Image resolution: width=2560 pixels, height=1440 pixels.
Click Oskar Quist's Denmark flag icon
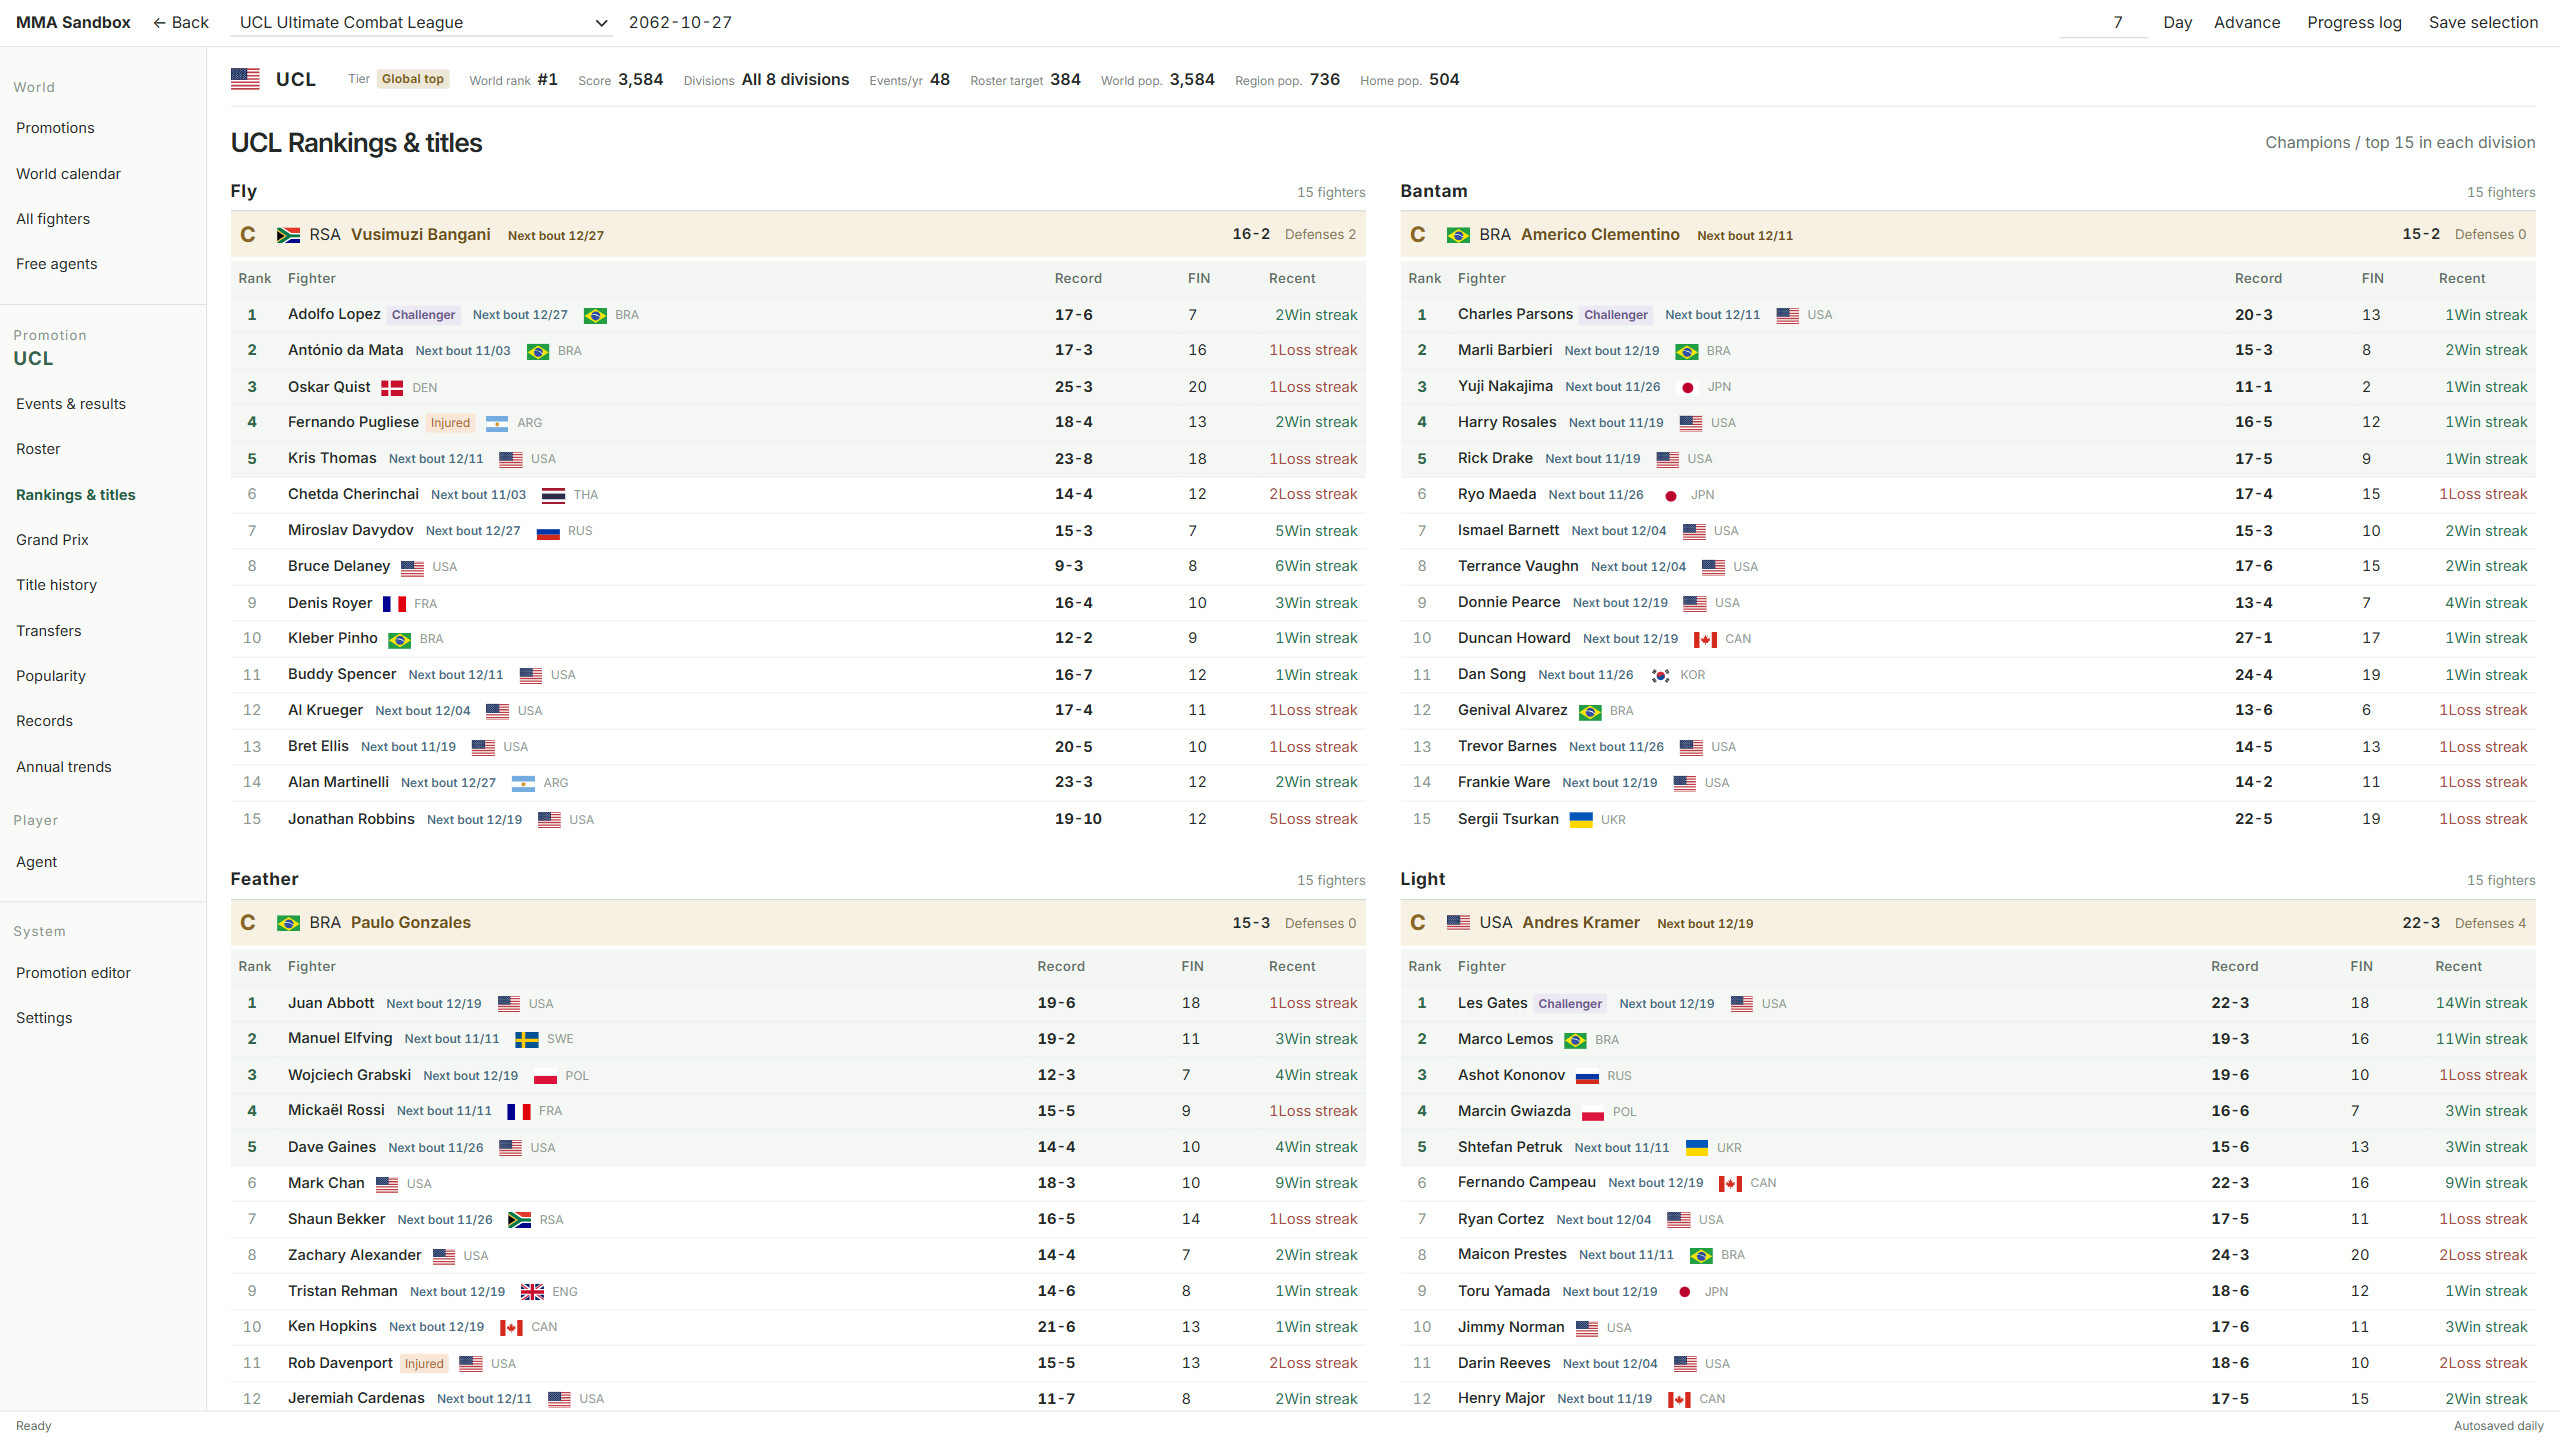tap(392, 388)
